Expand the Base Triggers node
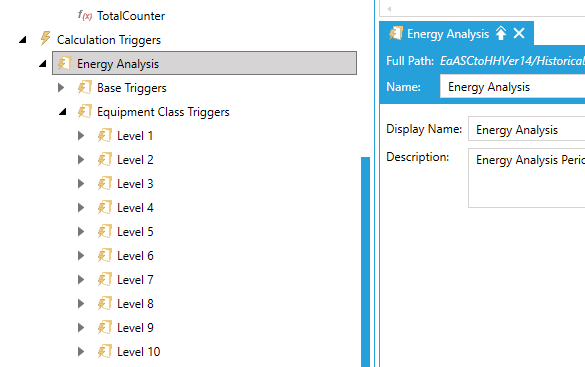 pos(61,88)
